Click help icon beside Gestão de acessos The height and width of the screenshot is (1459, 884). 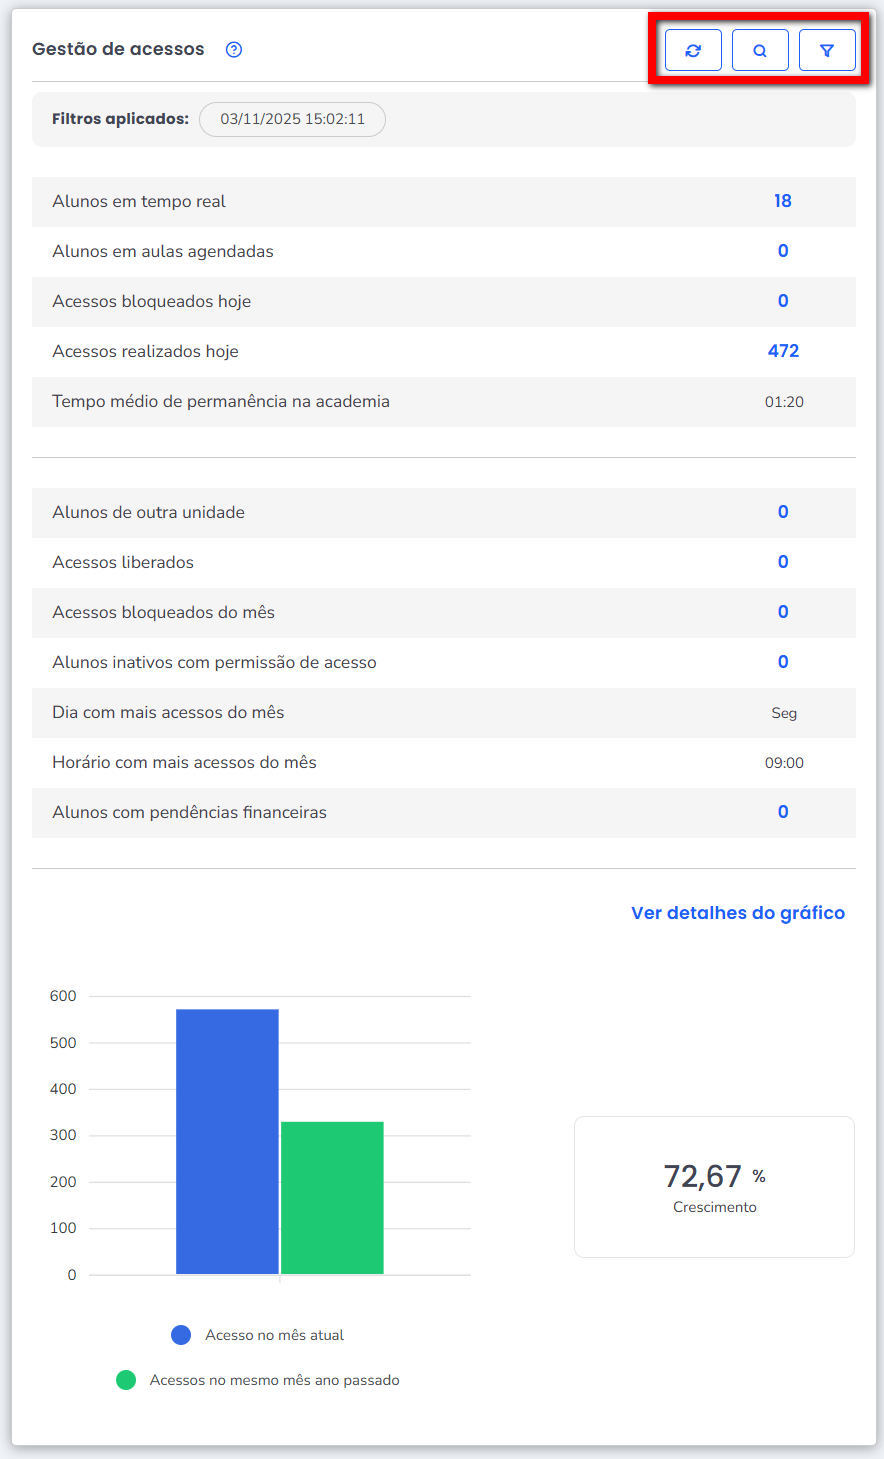tap(234, 50)
